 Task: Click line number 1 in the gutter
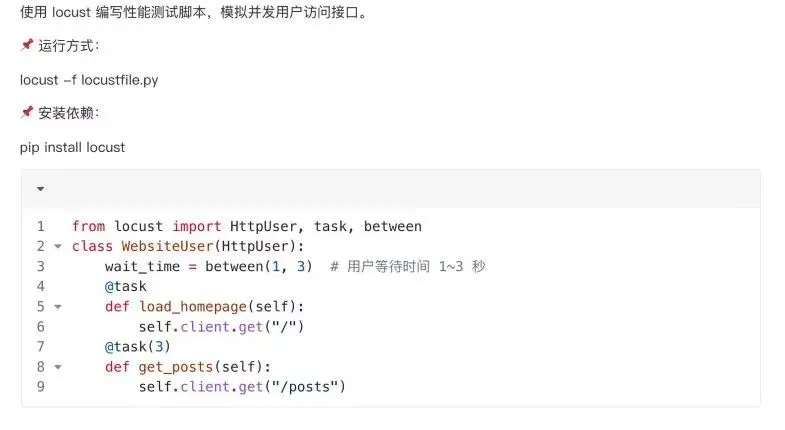[x=40, y=227]
